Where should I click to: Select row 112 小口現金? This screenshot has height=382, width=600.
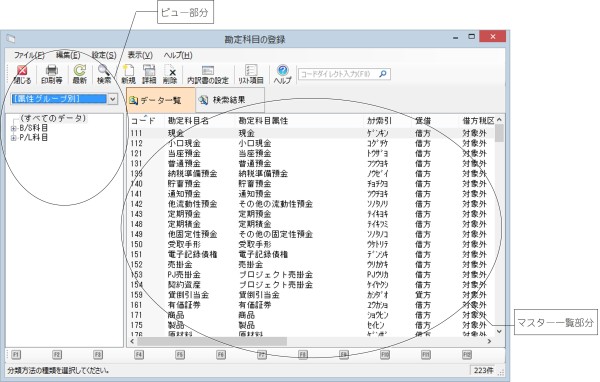click(x=311, y=143)
